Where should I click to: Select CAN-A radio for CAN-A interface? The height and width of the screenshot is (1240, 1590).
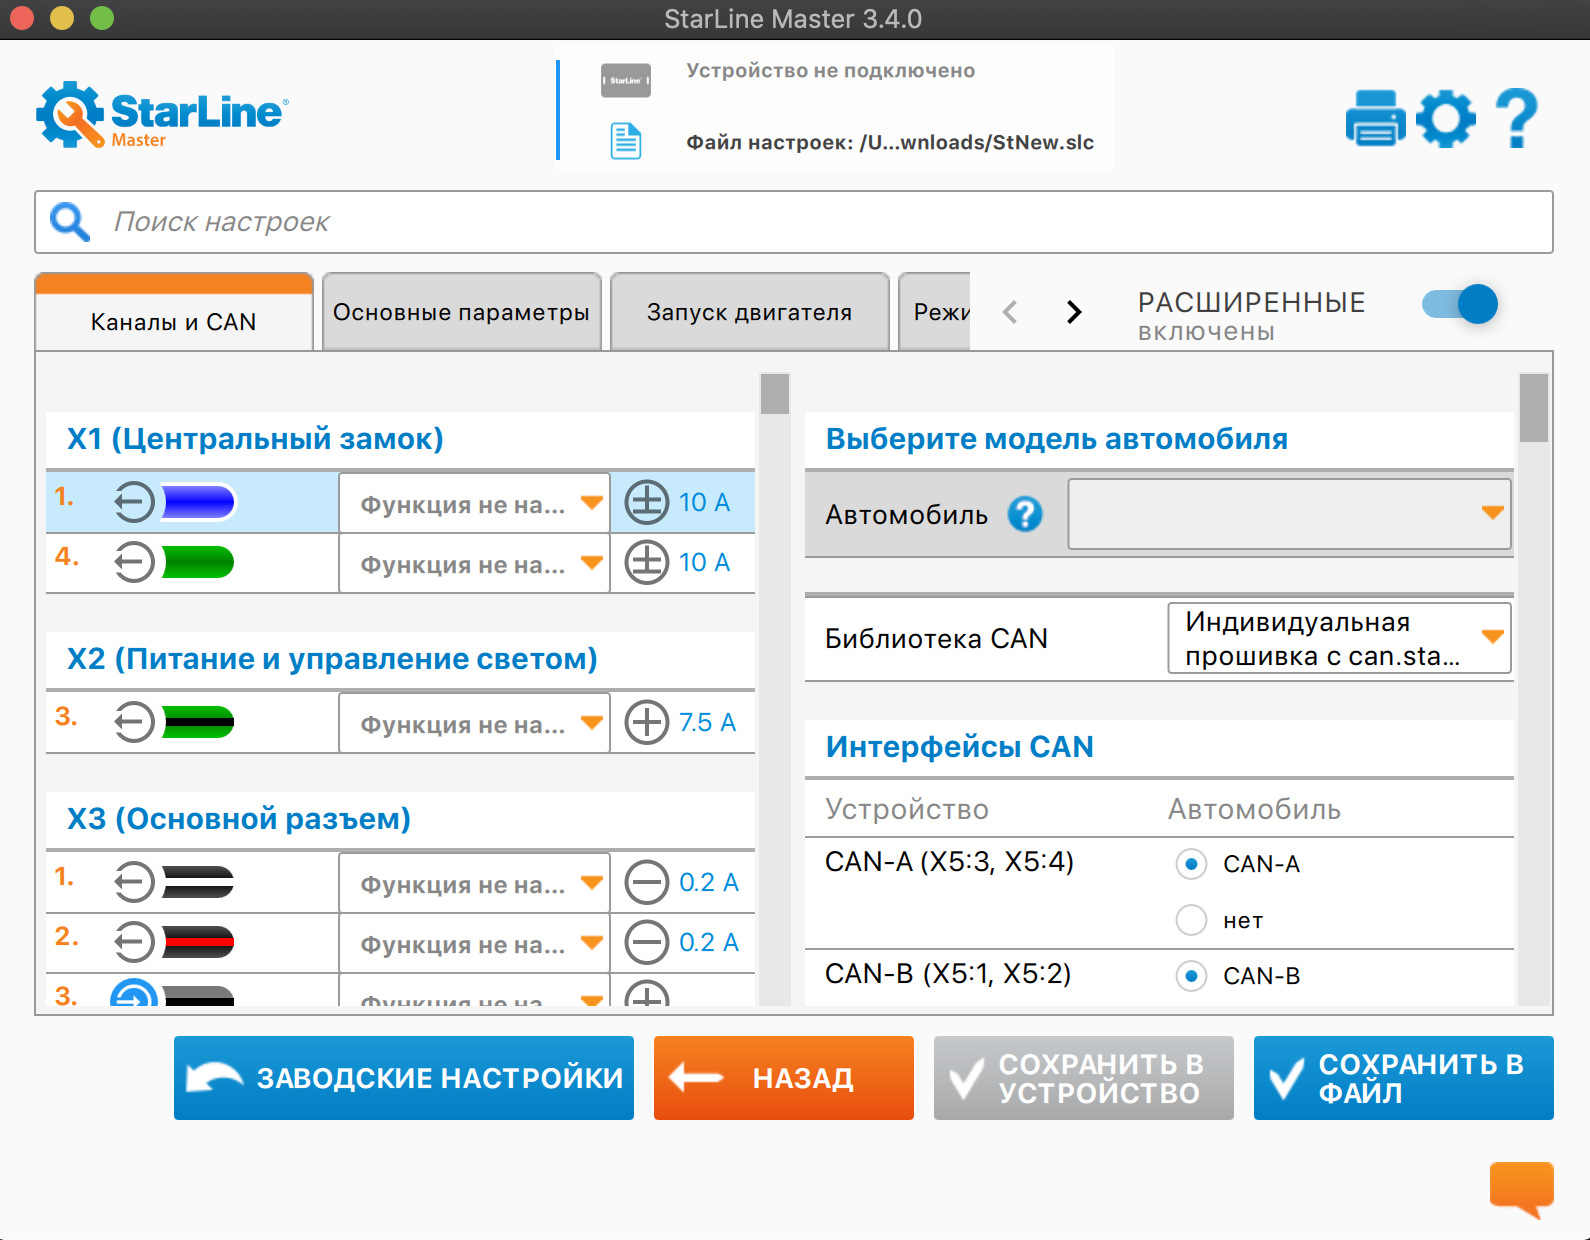(x=1191, y=864)
